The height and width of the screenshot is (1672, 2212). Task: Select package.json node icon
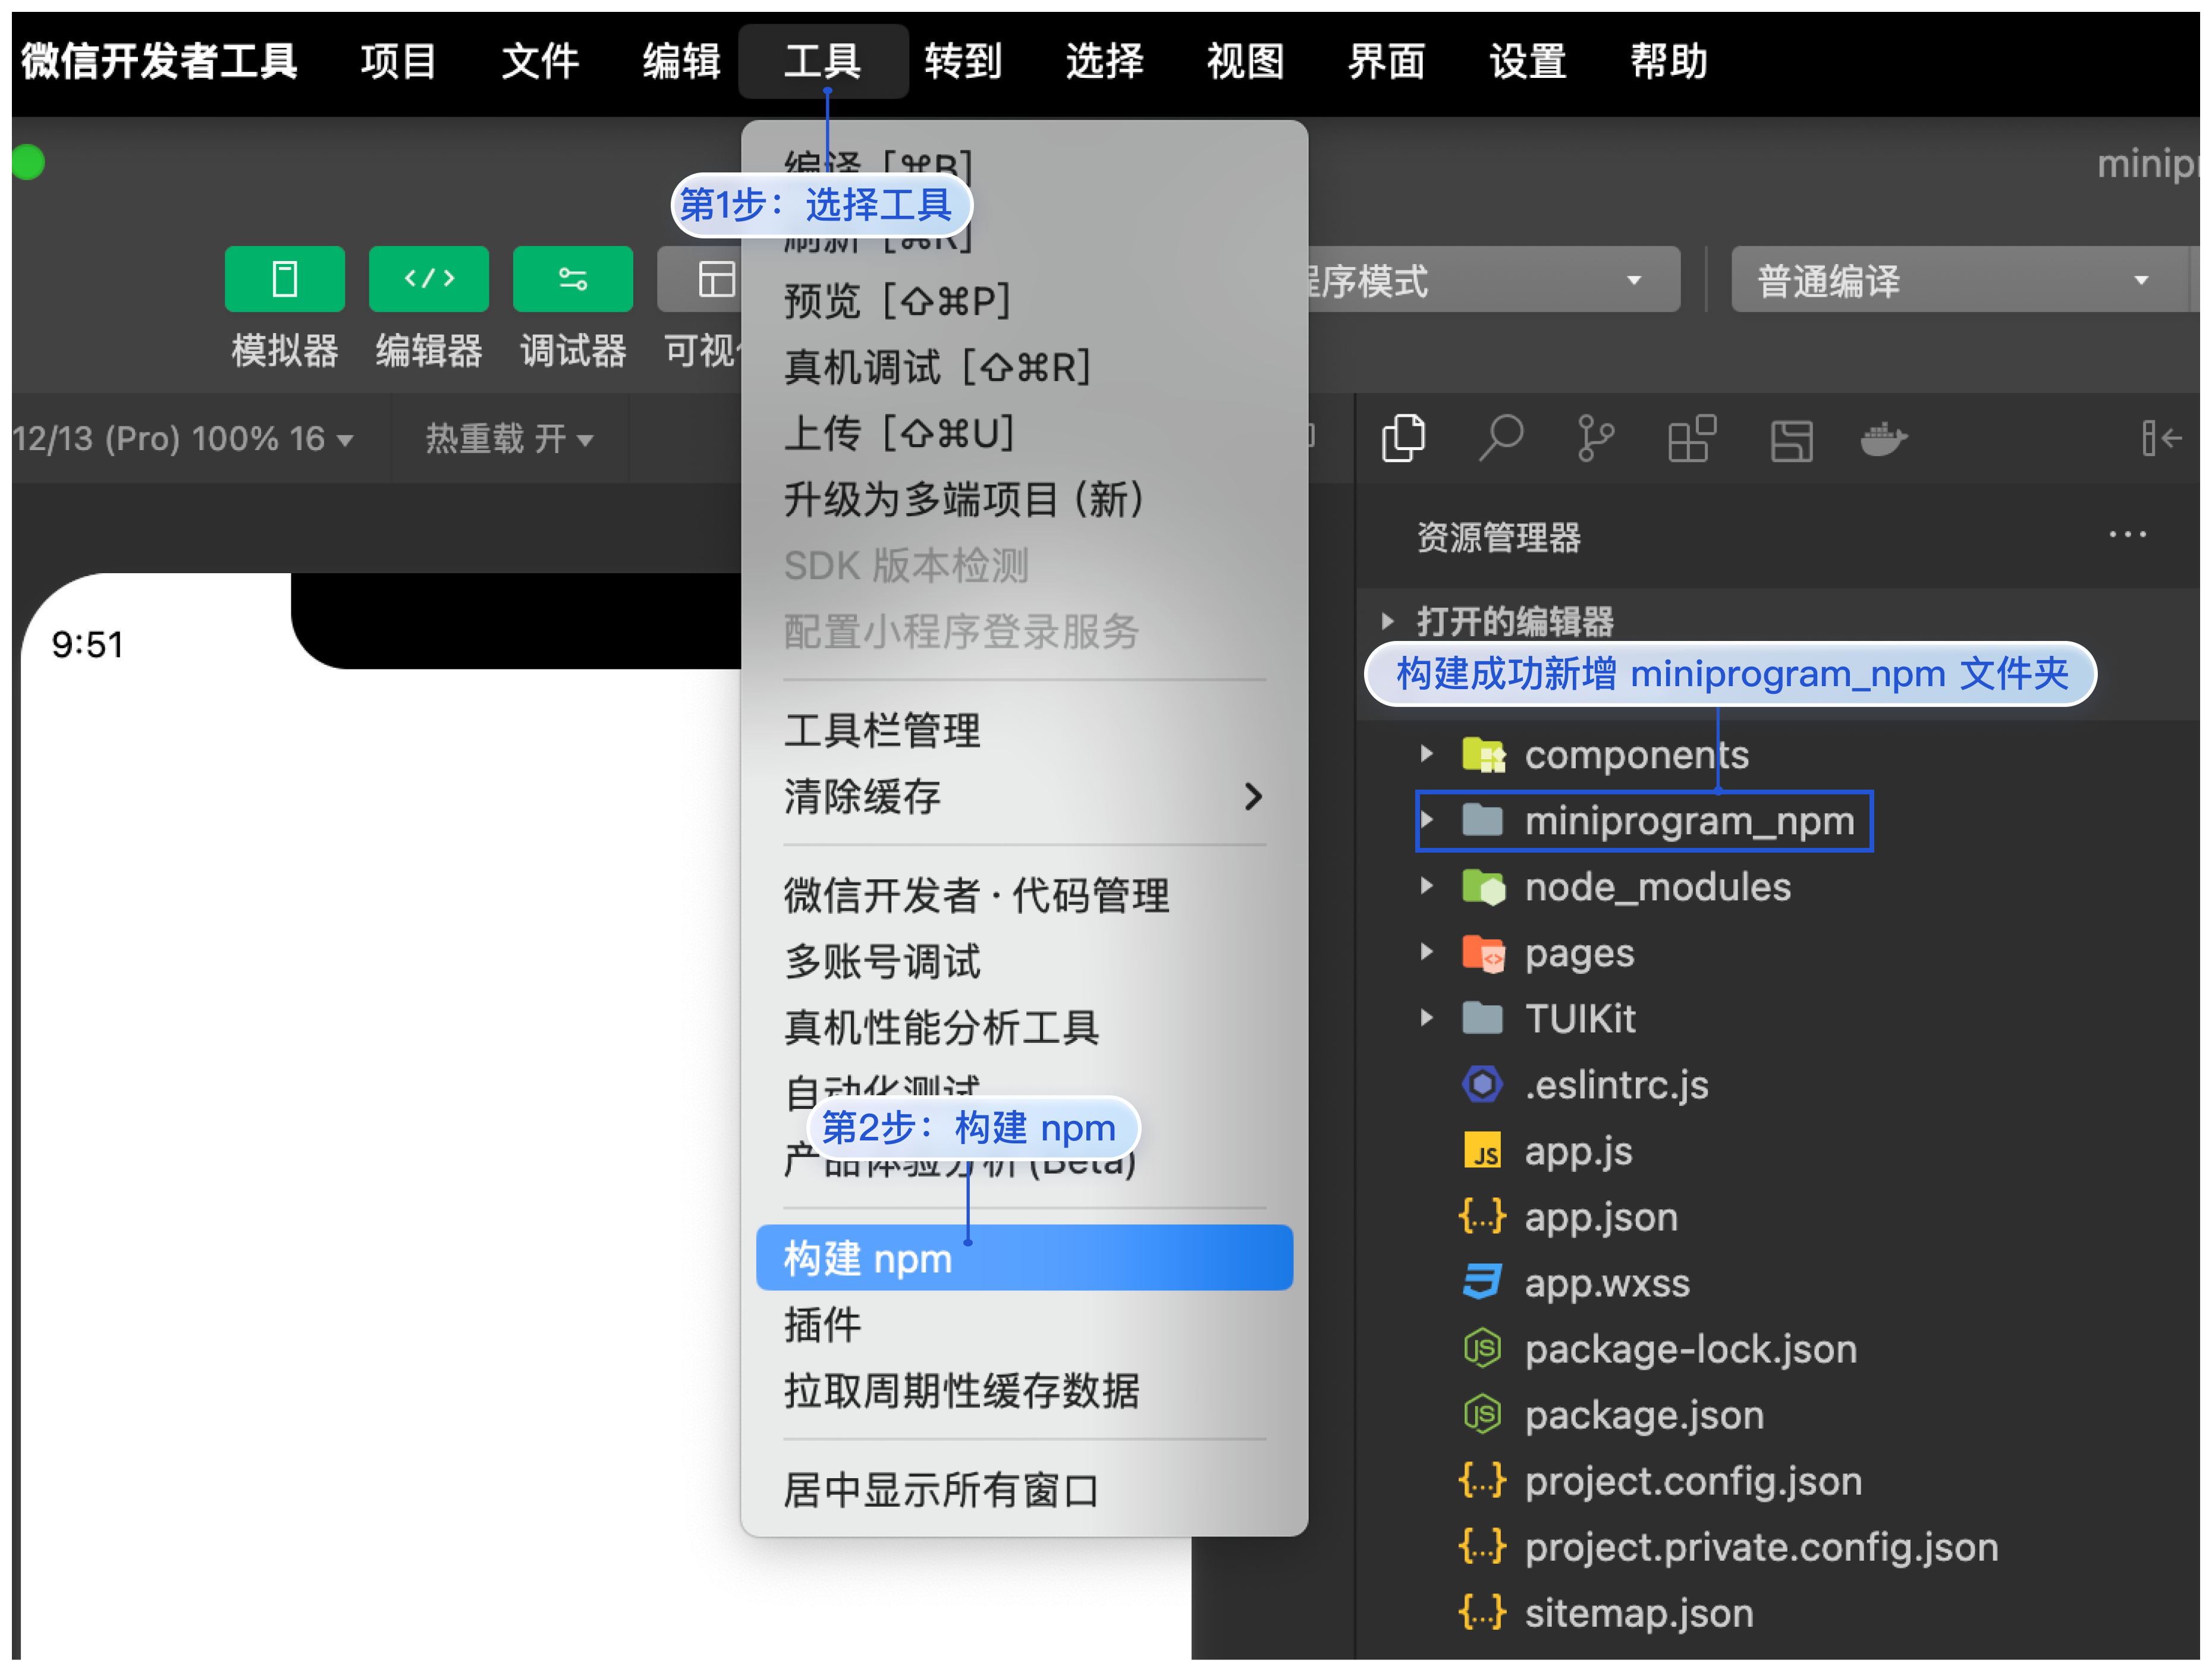(1482, 1414)
